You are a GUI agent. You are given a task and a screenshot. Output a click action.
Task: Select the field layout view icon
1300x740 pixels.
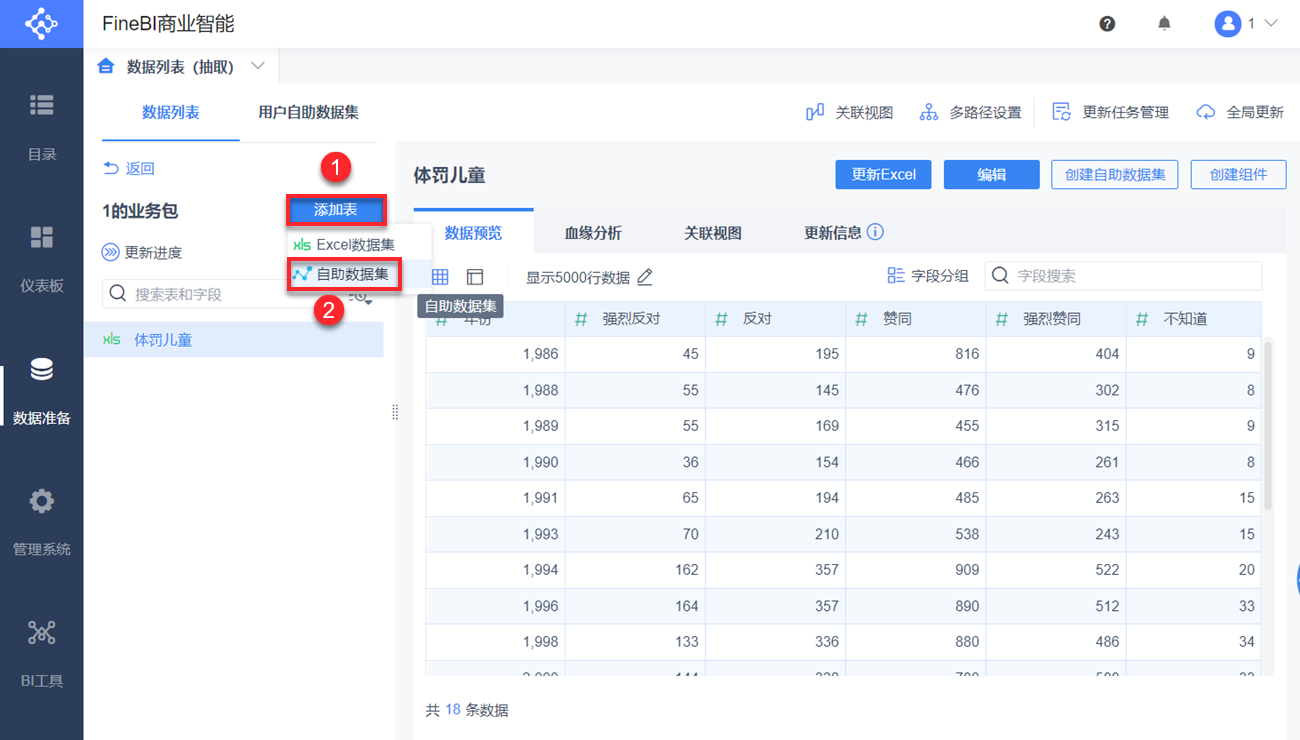475,276
